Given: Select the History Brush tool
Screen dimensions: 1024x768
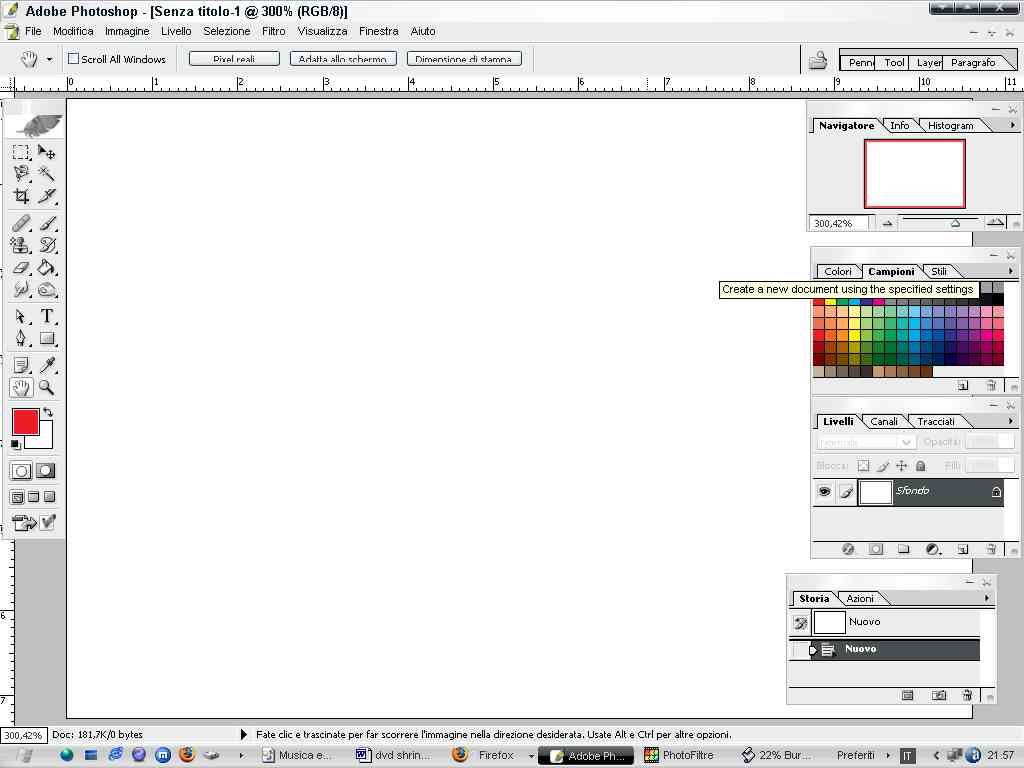Looking at the screenshot, I should [46, 246].
